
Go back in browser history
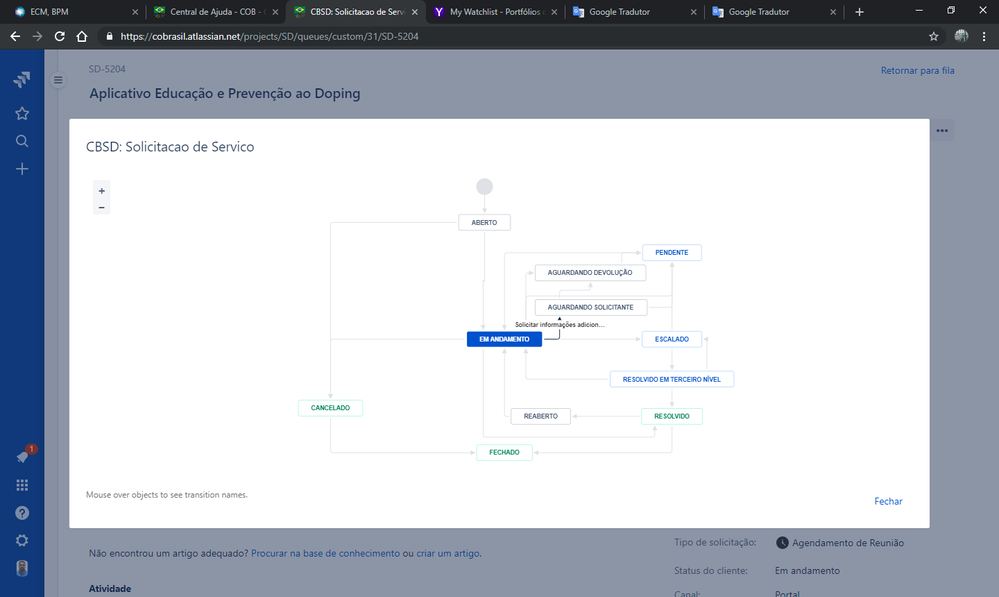point(15,36)
